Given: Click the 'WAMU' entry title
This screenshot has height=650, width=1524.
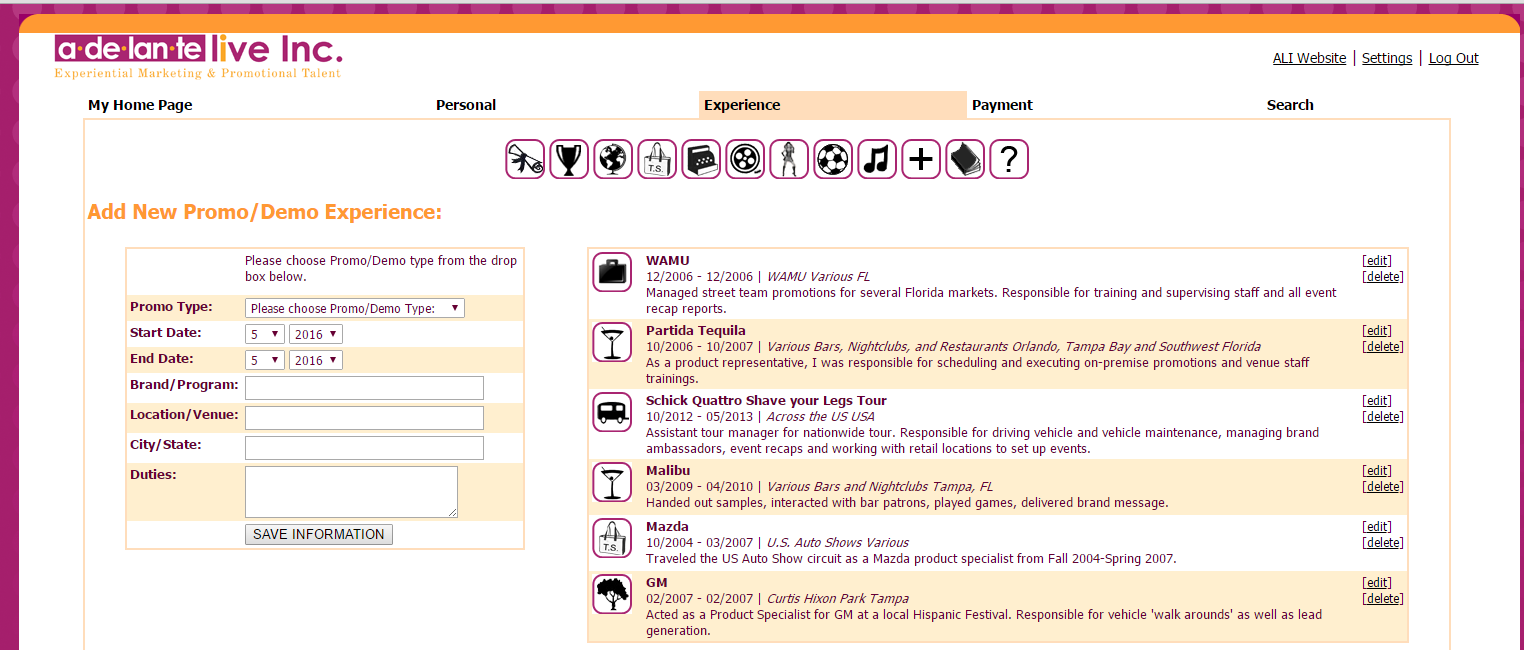Looking at the screenshot, I should [668, 261].
